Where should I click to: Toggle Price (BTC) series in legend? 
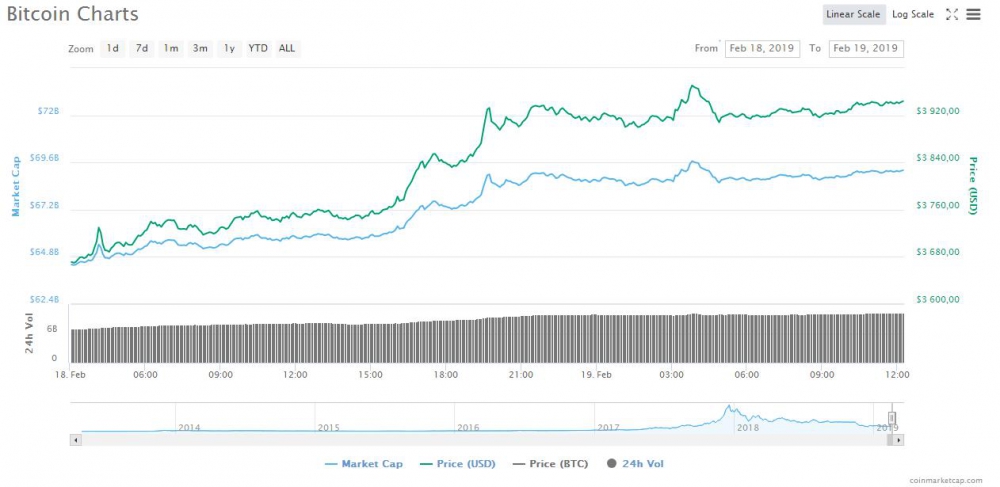point(550,463)
